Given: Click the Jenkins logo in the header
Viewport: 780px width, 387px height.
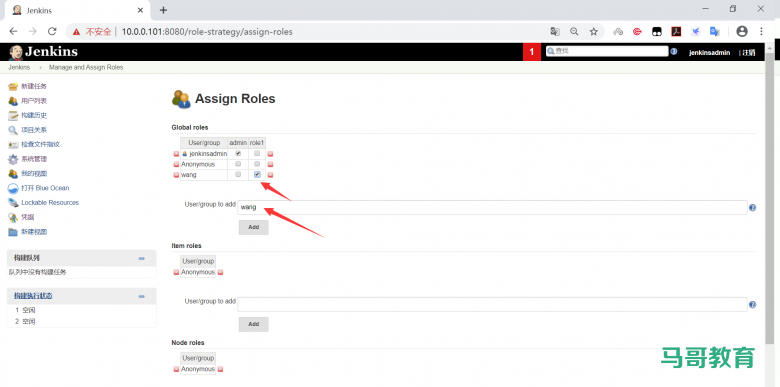Looking at the screenshot, I should [x=43, y=52].
